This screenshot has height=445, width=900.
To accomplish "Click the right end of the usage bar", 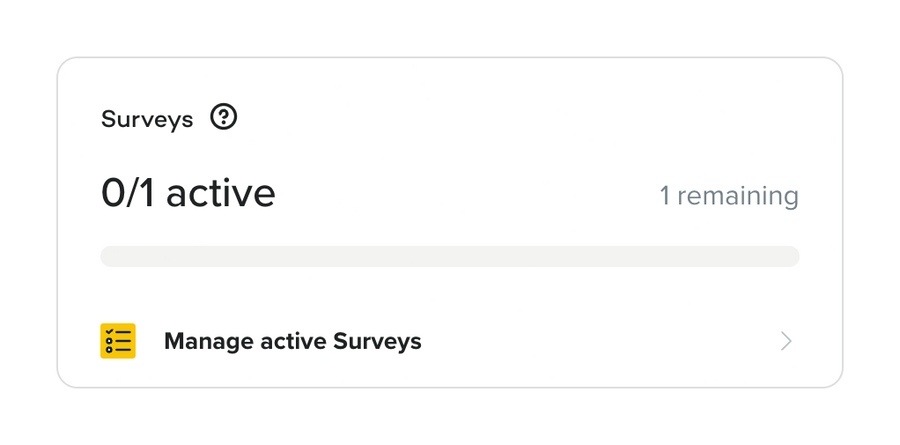I will pyautogui.click(x=790, y=257).
